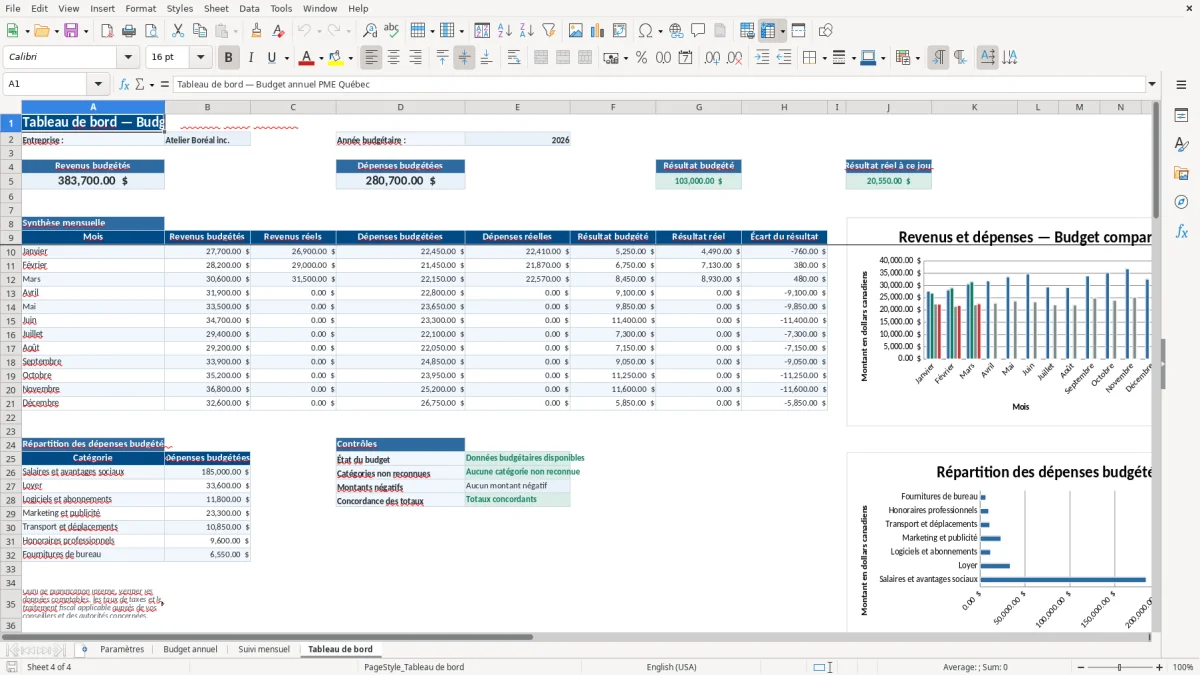Click the Sidebar Settings hamburger button

coord(1181,84)
